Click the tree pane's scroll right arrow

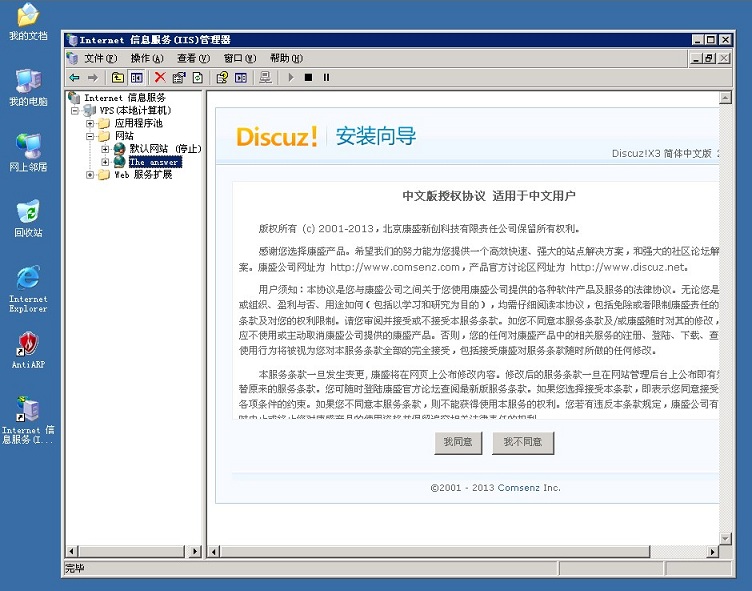(195, 551)
